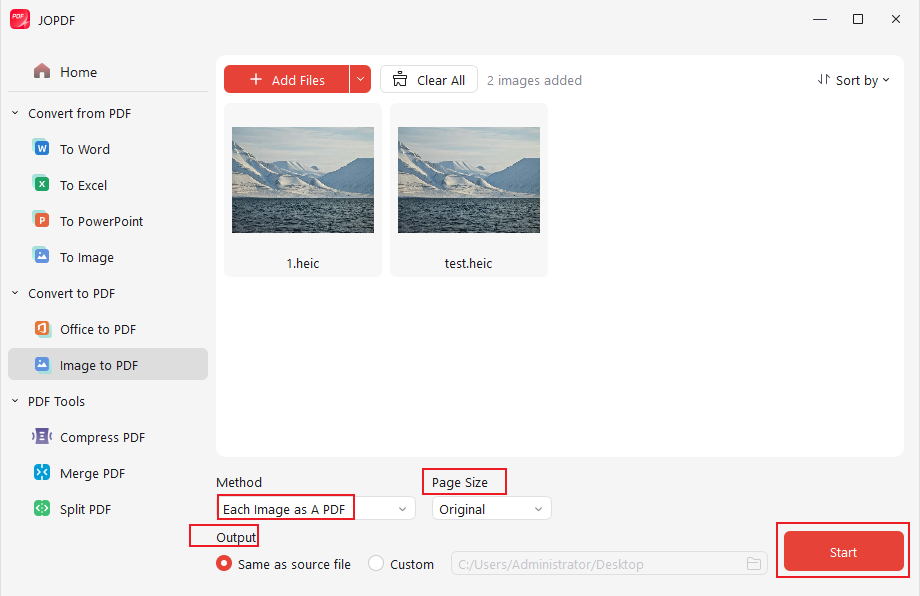Open the output folder browse icon
Image resolution: width=920 pixels, height=596 pixels.
click(754, 563)
